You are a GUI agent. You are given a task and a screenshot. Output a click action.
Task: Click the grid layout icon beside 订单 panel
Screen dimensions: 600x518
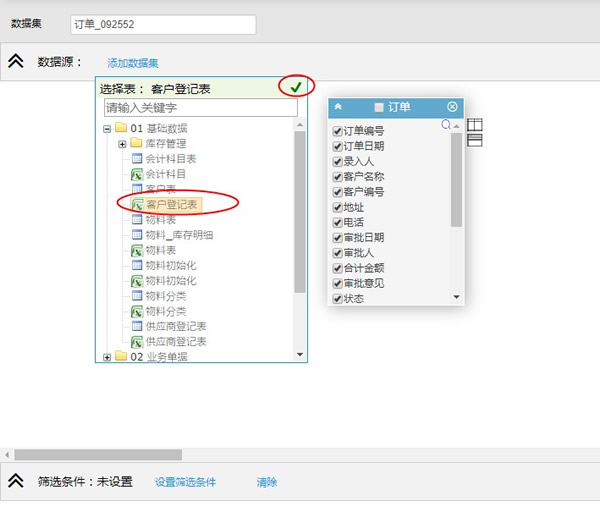point(475,125)
